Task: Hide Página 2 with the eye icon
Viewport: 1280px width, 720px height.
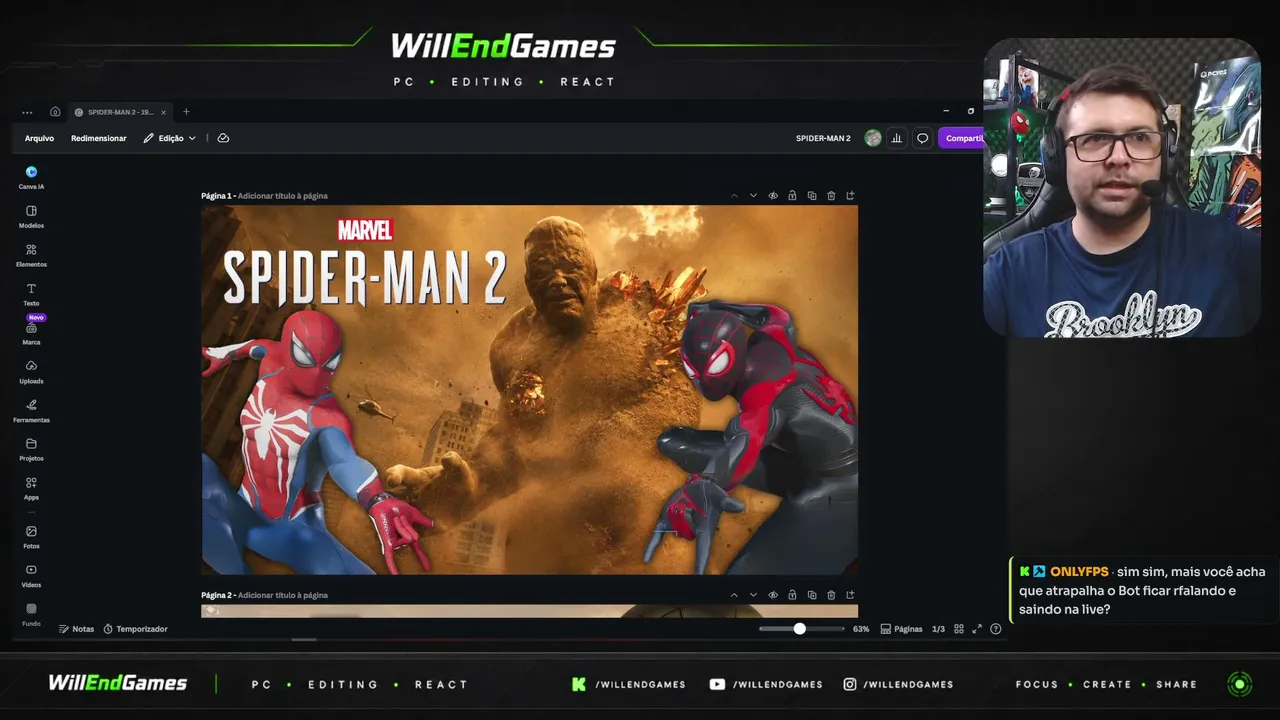Action: (773, 595)
